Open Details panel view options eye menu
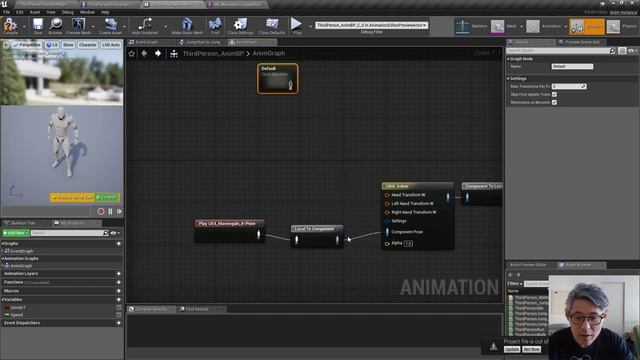Viewport: 640px width, 360px height. tap(633, 51)
